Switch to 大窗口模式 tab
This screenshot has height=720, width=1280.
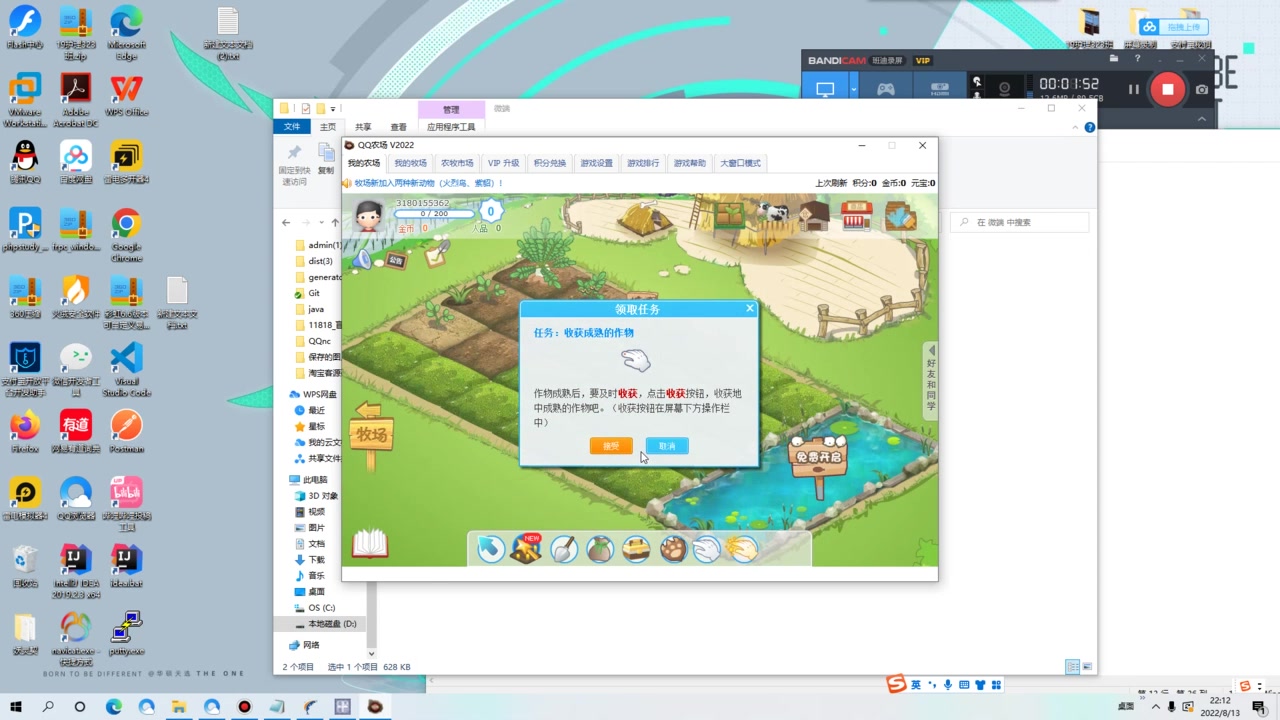741,163
